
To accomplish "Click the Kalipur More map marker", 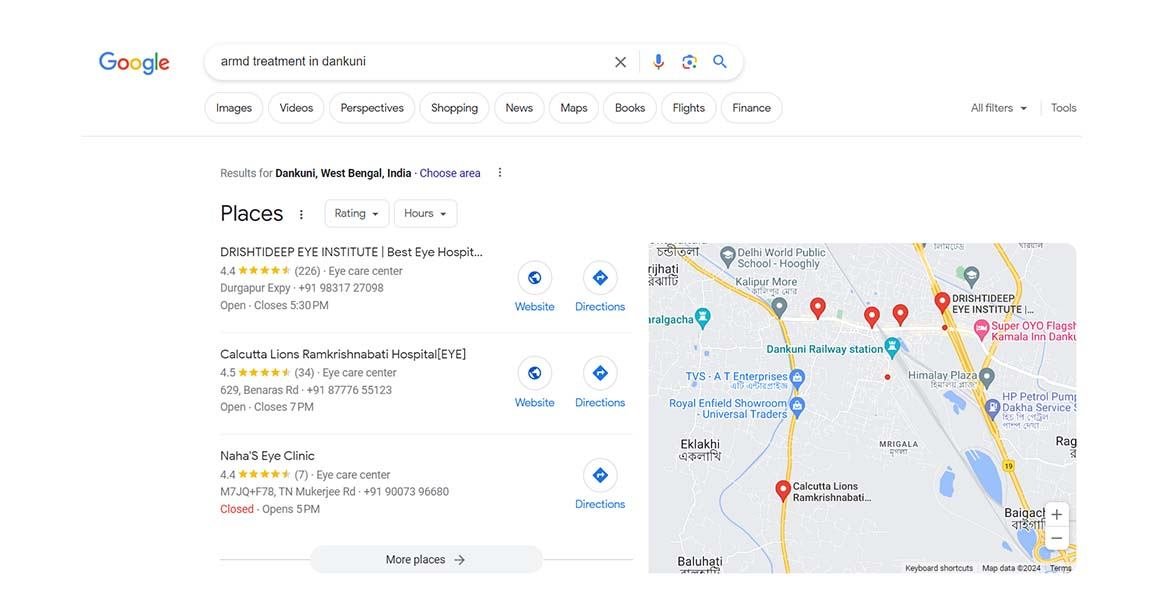I will (x=779, y=307).
